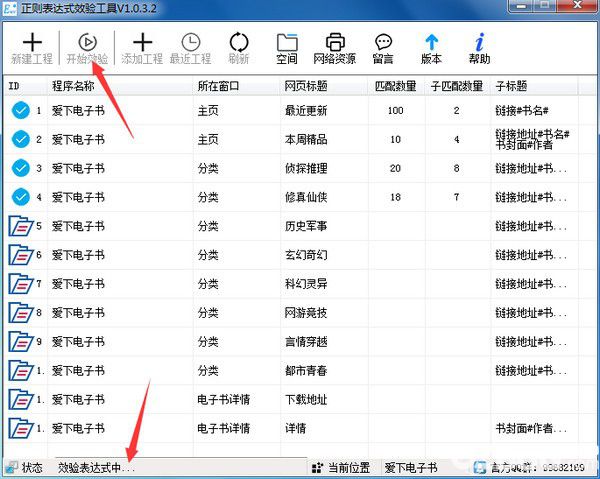This screenshot has width=600, height=479.
Task: Click the 刷新 refresh icon
Action: pos(239,42)
